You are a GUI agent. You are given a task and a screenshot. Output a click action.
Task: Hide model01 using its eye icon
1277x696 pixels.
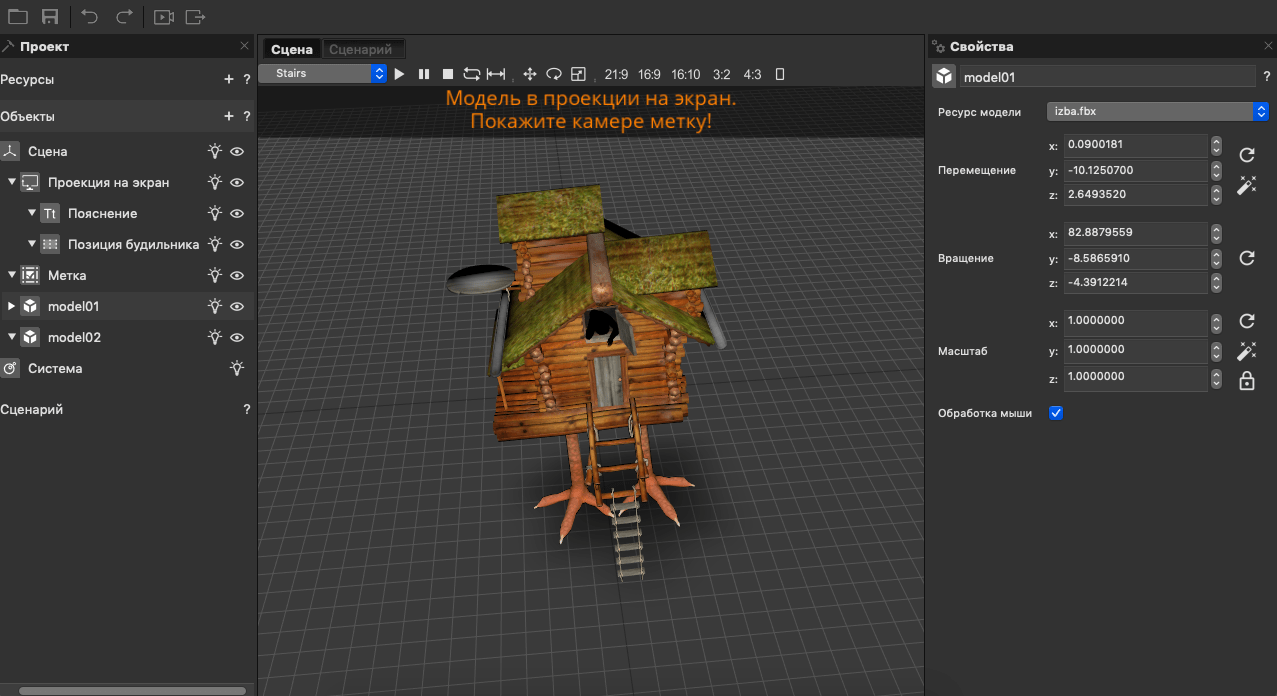(x=237, y=307)
